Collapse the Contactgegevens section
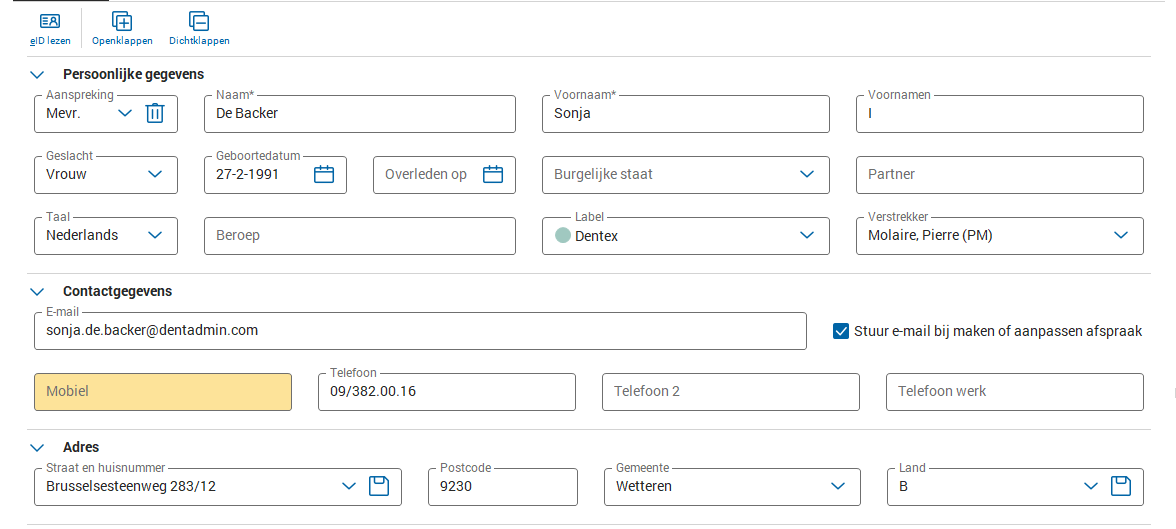Screen dimensions: 1176x529 pos(37,291)
